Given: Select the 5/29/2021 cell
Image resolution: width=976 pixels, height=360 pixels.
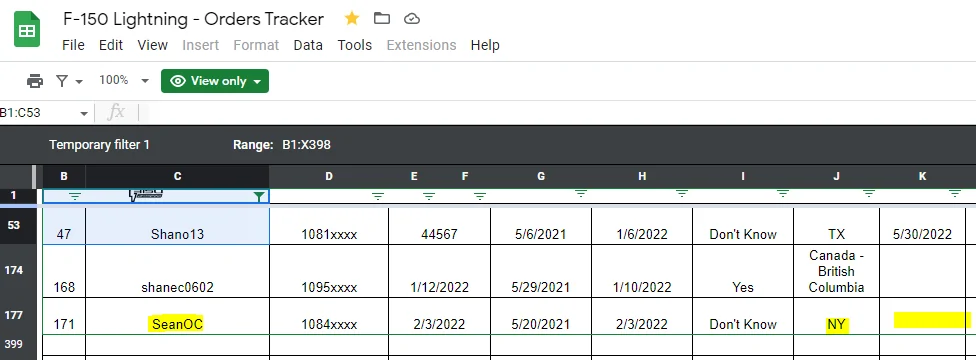Looking at the screenshot, I should pos(541,271).
